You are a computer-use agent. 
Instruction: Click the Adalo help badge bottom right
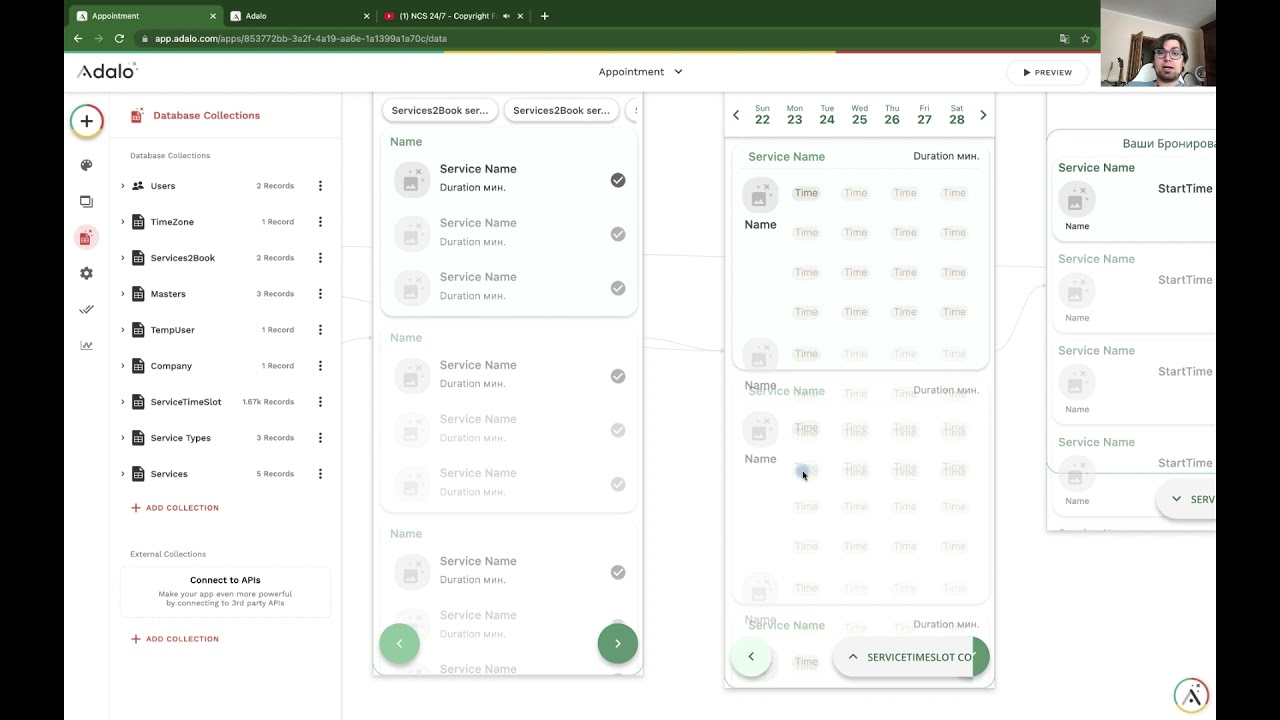[1191, 694]
